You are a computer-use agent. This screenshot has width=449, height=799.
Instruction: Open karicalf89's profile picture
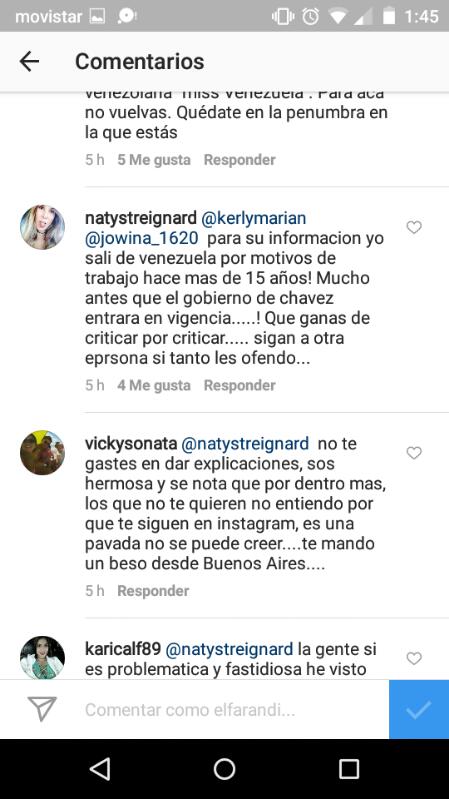tap(42, 658)
